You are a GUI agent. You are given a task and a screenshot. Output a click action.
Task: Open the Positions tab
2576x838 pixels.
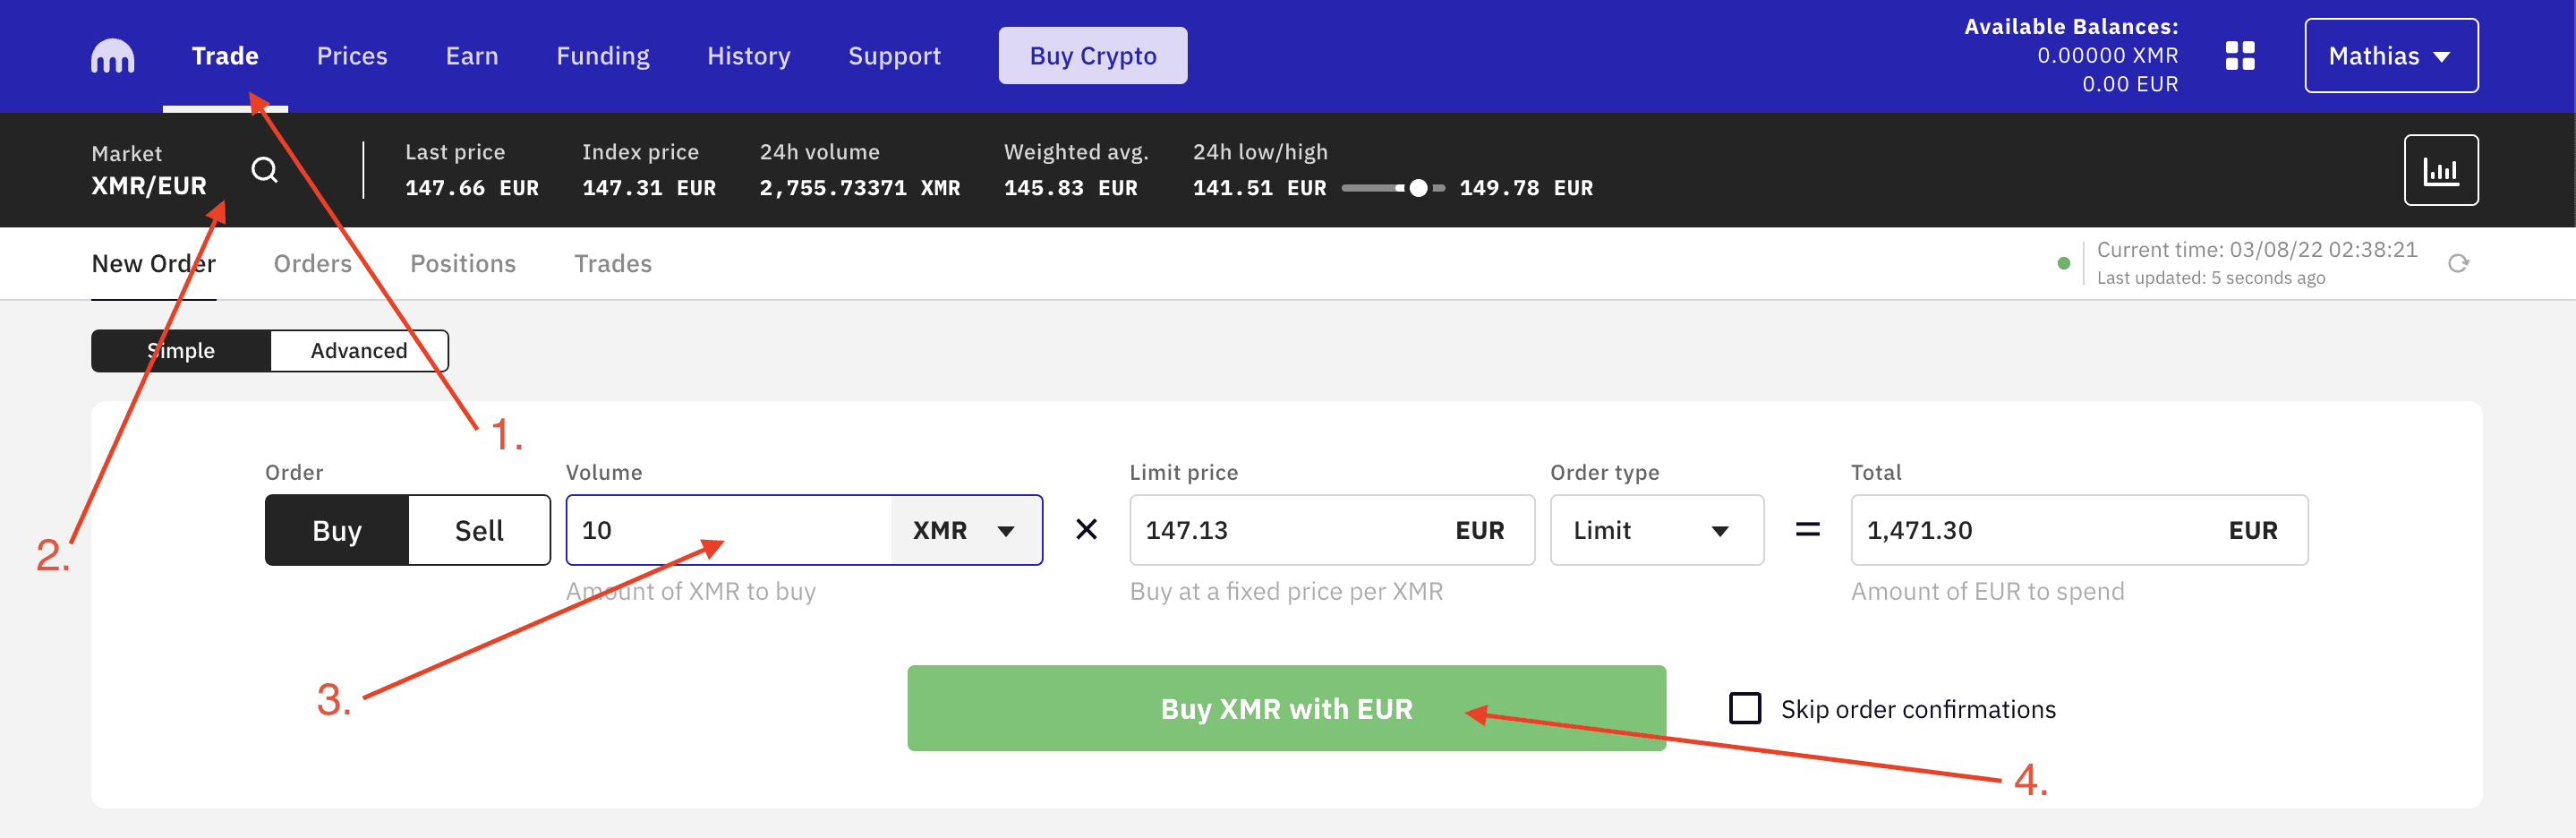pyautogui.click(x=463, y=263)
